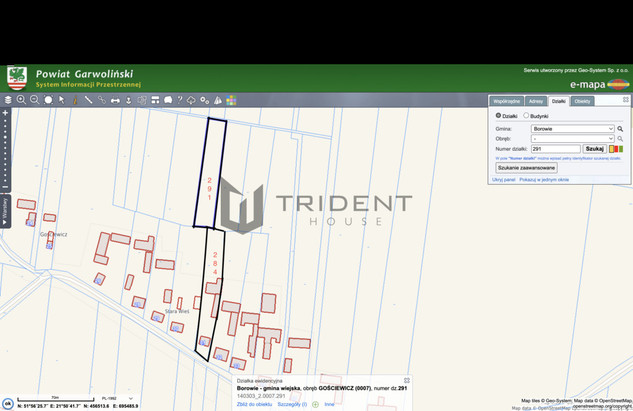
Task: Select the Budynki radio button
Action: [x=527, y=116]
